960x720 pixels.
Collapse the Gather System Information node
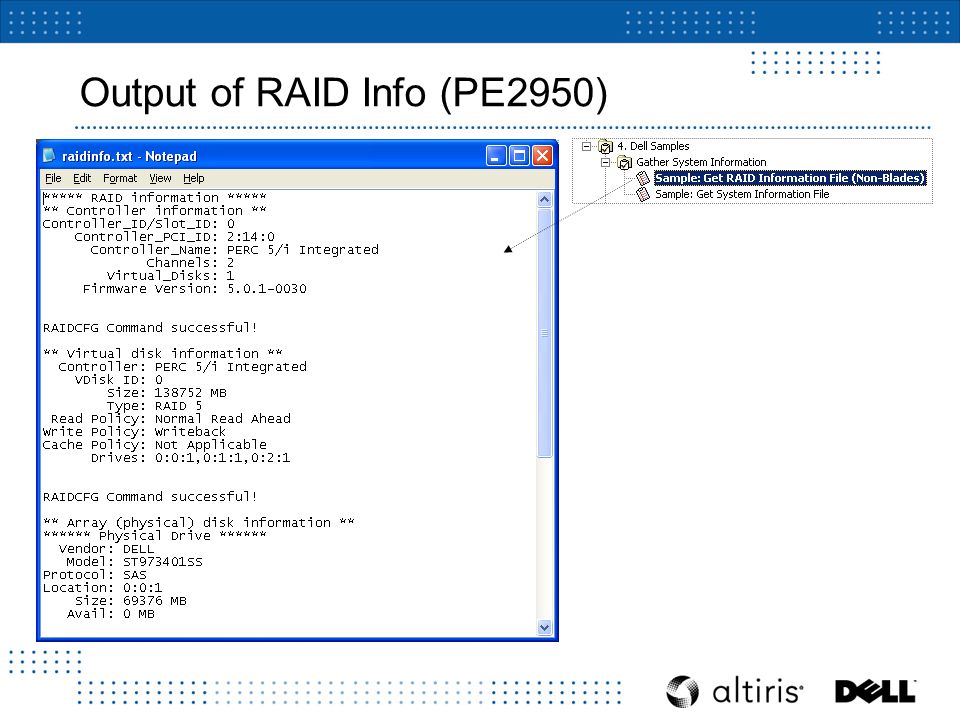tap(606, 162)
